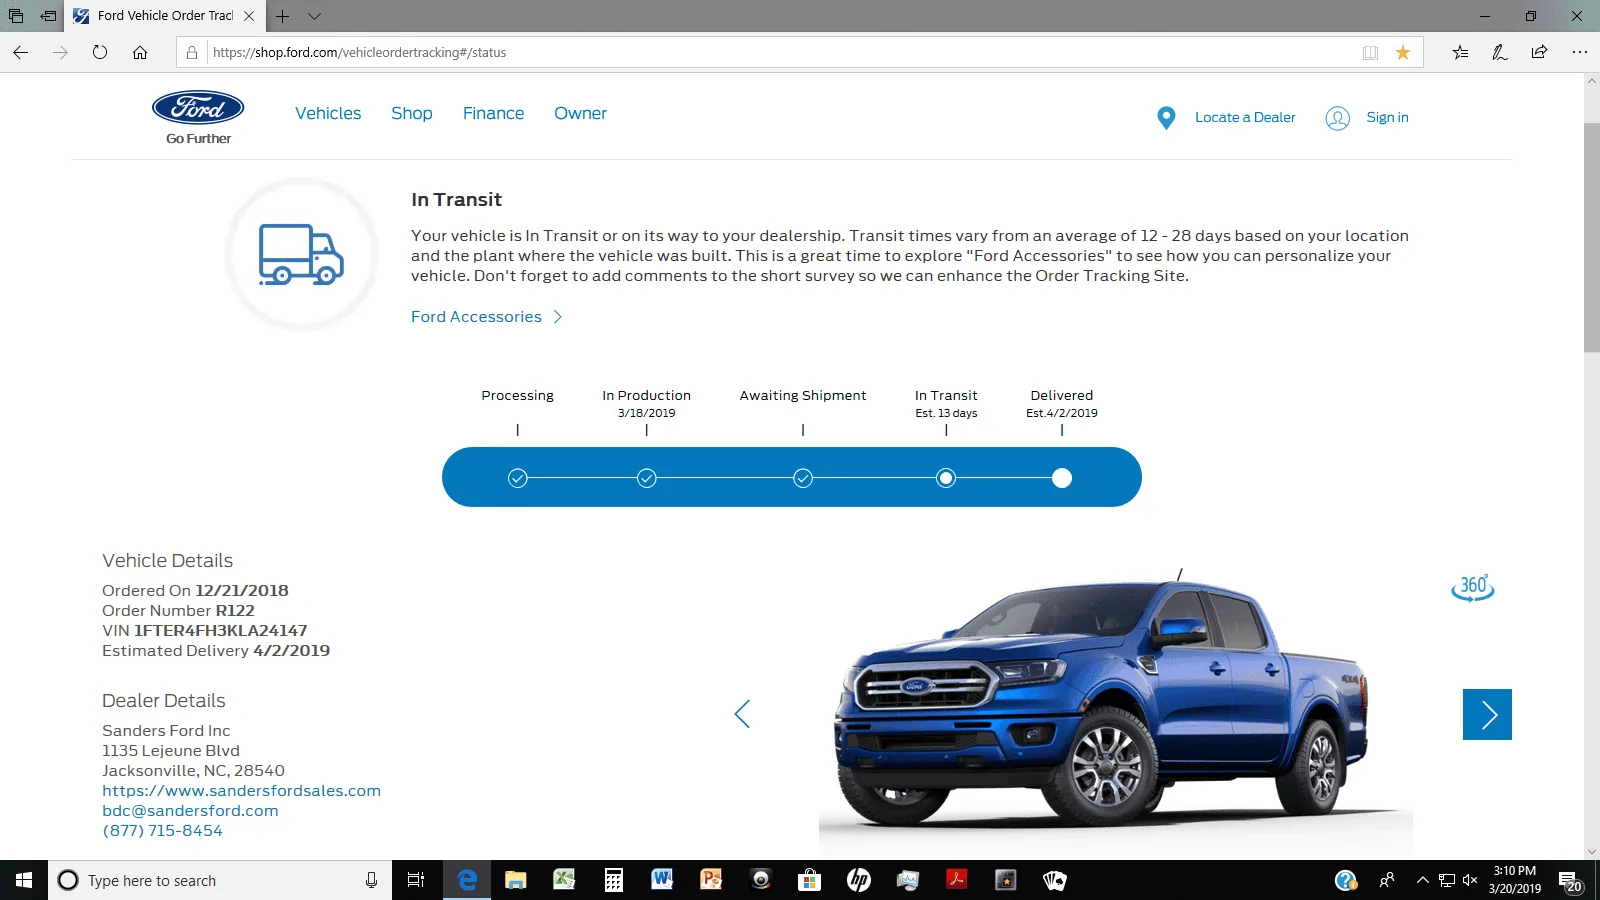Click the page vertical scrollbar thumb
Screen dimensions: 1600x900
[x=1591, y=237]
